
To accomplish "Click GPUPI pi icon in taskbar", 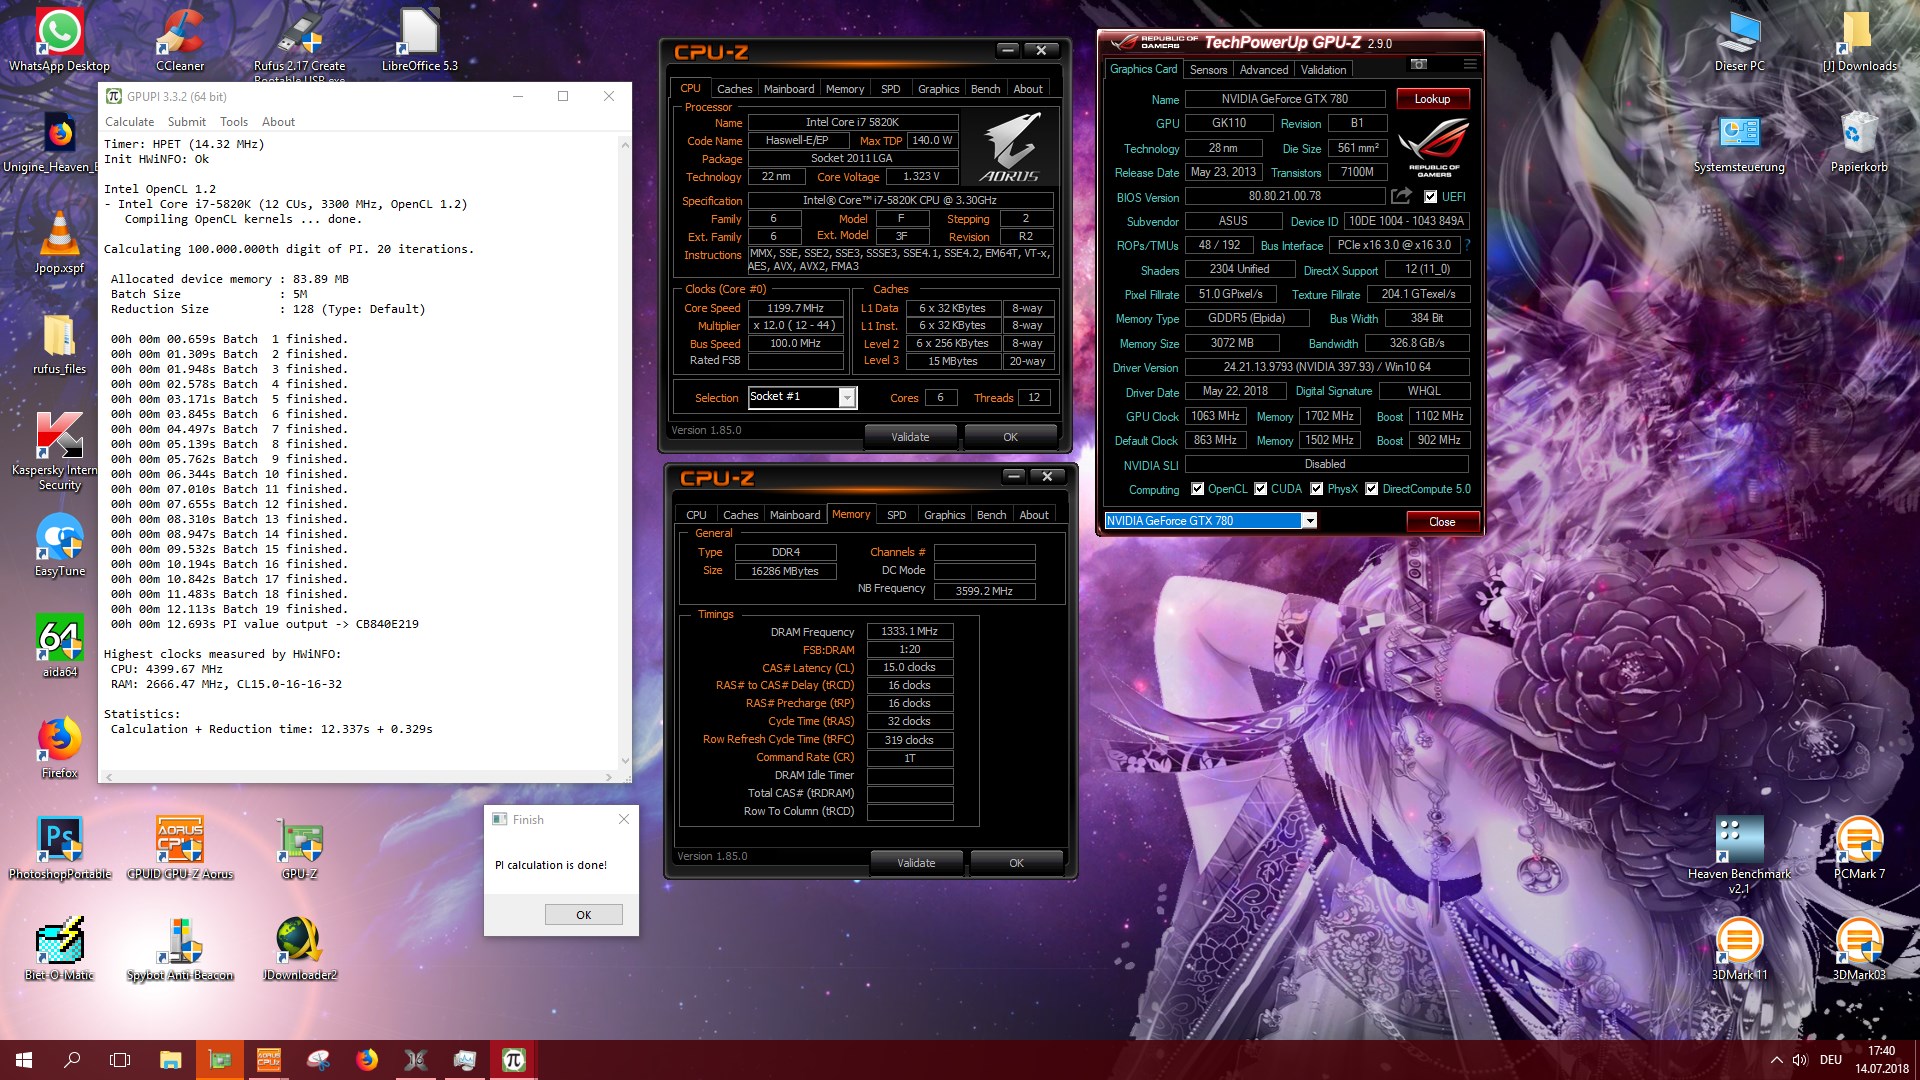I will (x=514, y=1060).
